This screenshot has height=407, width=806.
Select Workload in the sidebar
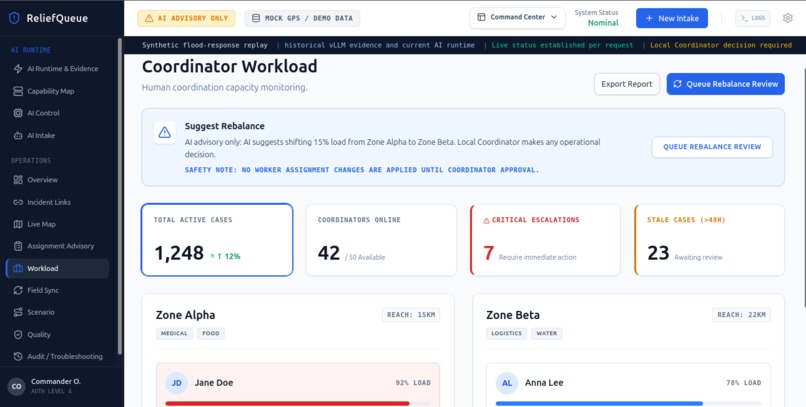click(58, 268)
